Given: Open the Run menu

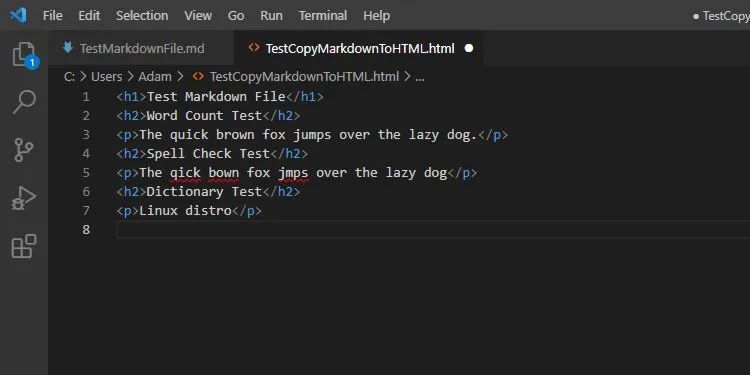Looking at the screenshot, I should pyautogui.click(x=271, y=16).
